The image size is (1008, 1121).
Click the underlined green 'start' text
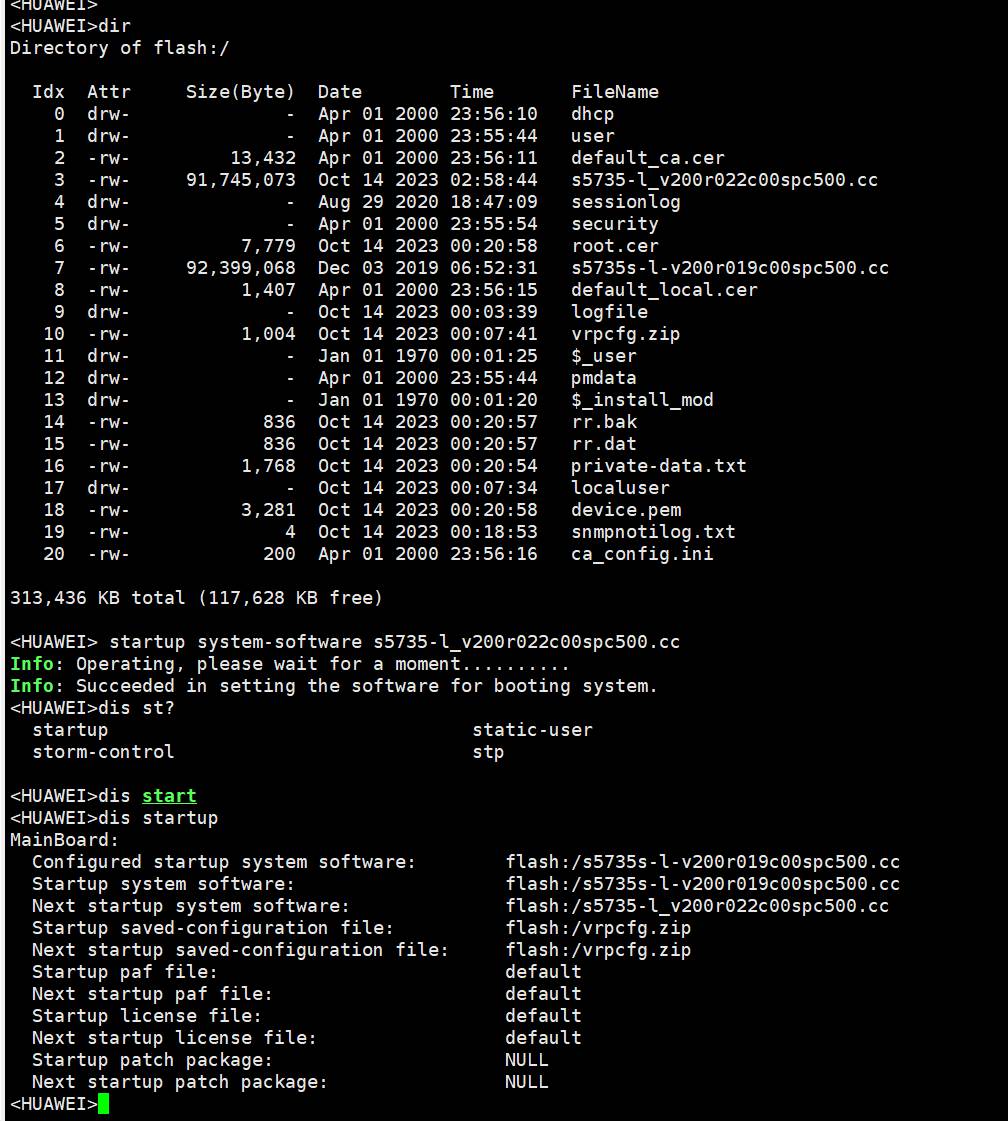coord(169,796)
